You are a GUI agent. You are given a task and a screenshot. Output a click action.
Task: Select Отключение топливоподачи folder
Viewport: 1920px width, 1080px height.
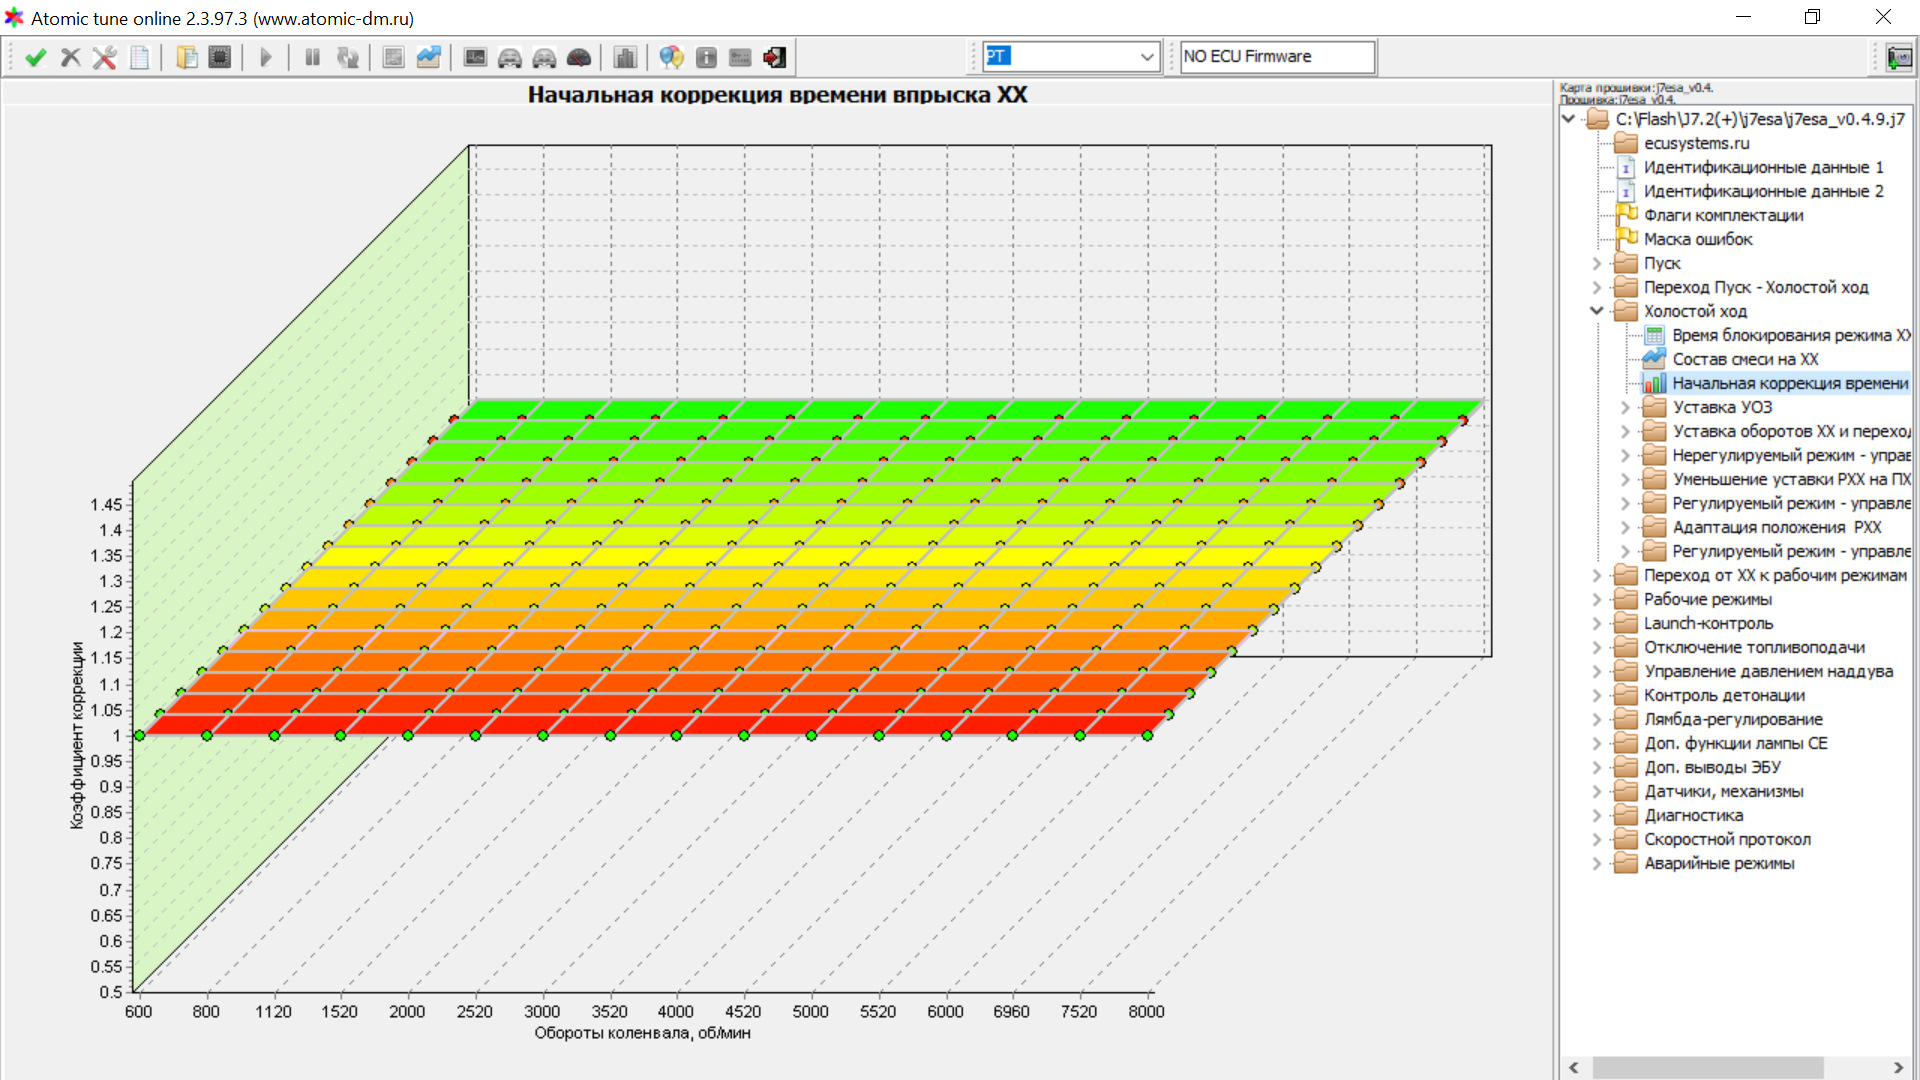click(1754, 647)
